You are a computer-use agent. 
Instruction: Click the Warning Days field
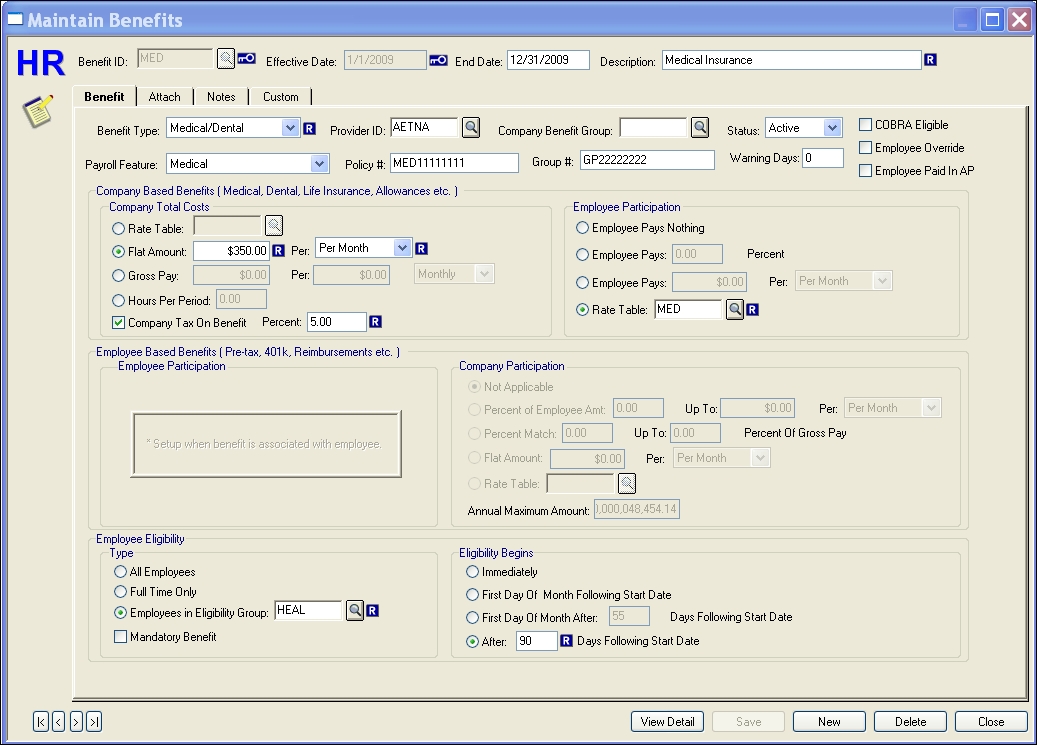[823, 158]
